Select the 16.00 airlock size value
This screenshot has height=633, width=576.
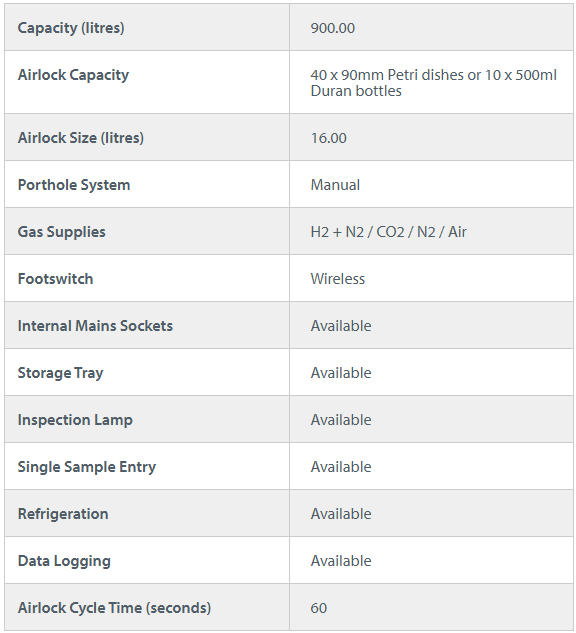pyautogui.click(x=329, y=138)
